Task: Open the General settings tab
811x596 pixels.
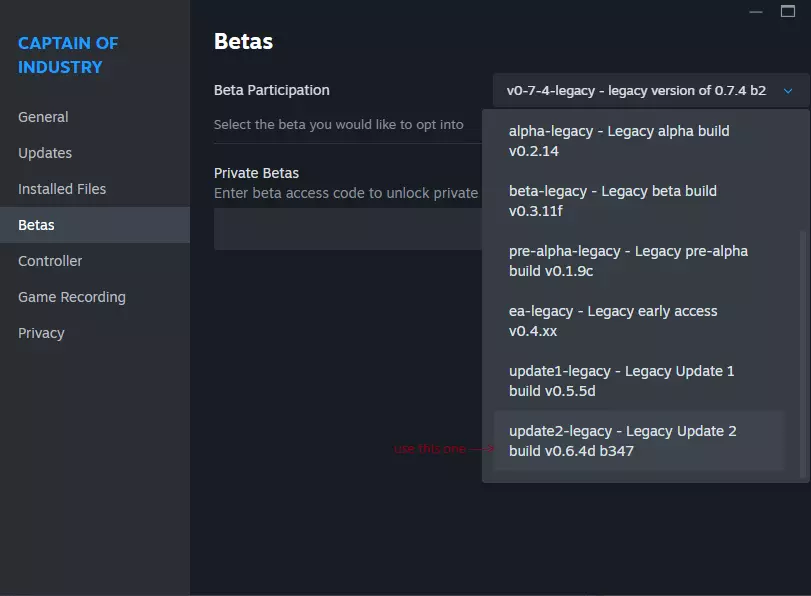Action: click(43, 117)
